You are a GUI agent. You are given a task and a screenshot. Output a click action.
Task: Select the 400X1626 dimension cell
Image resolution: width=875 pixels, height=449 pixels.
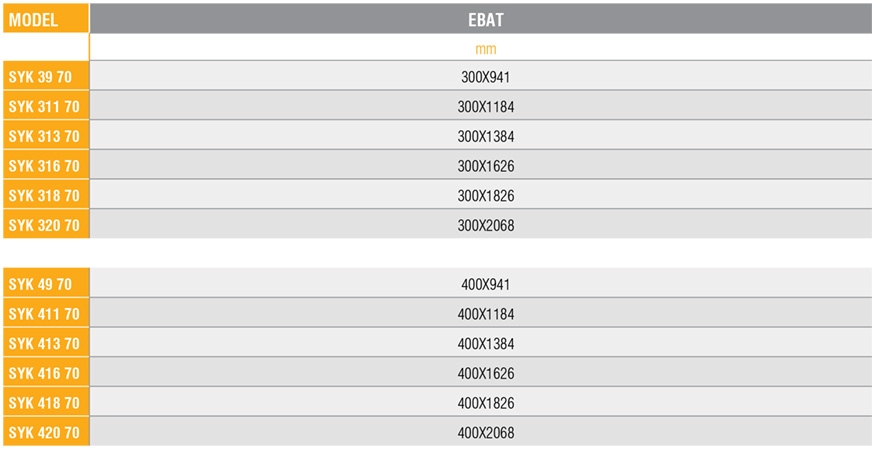click(487, 373)
